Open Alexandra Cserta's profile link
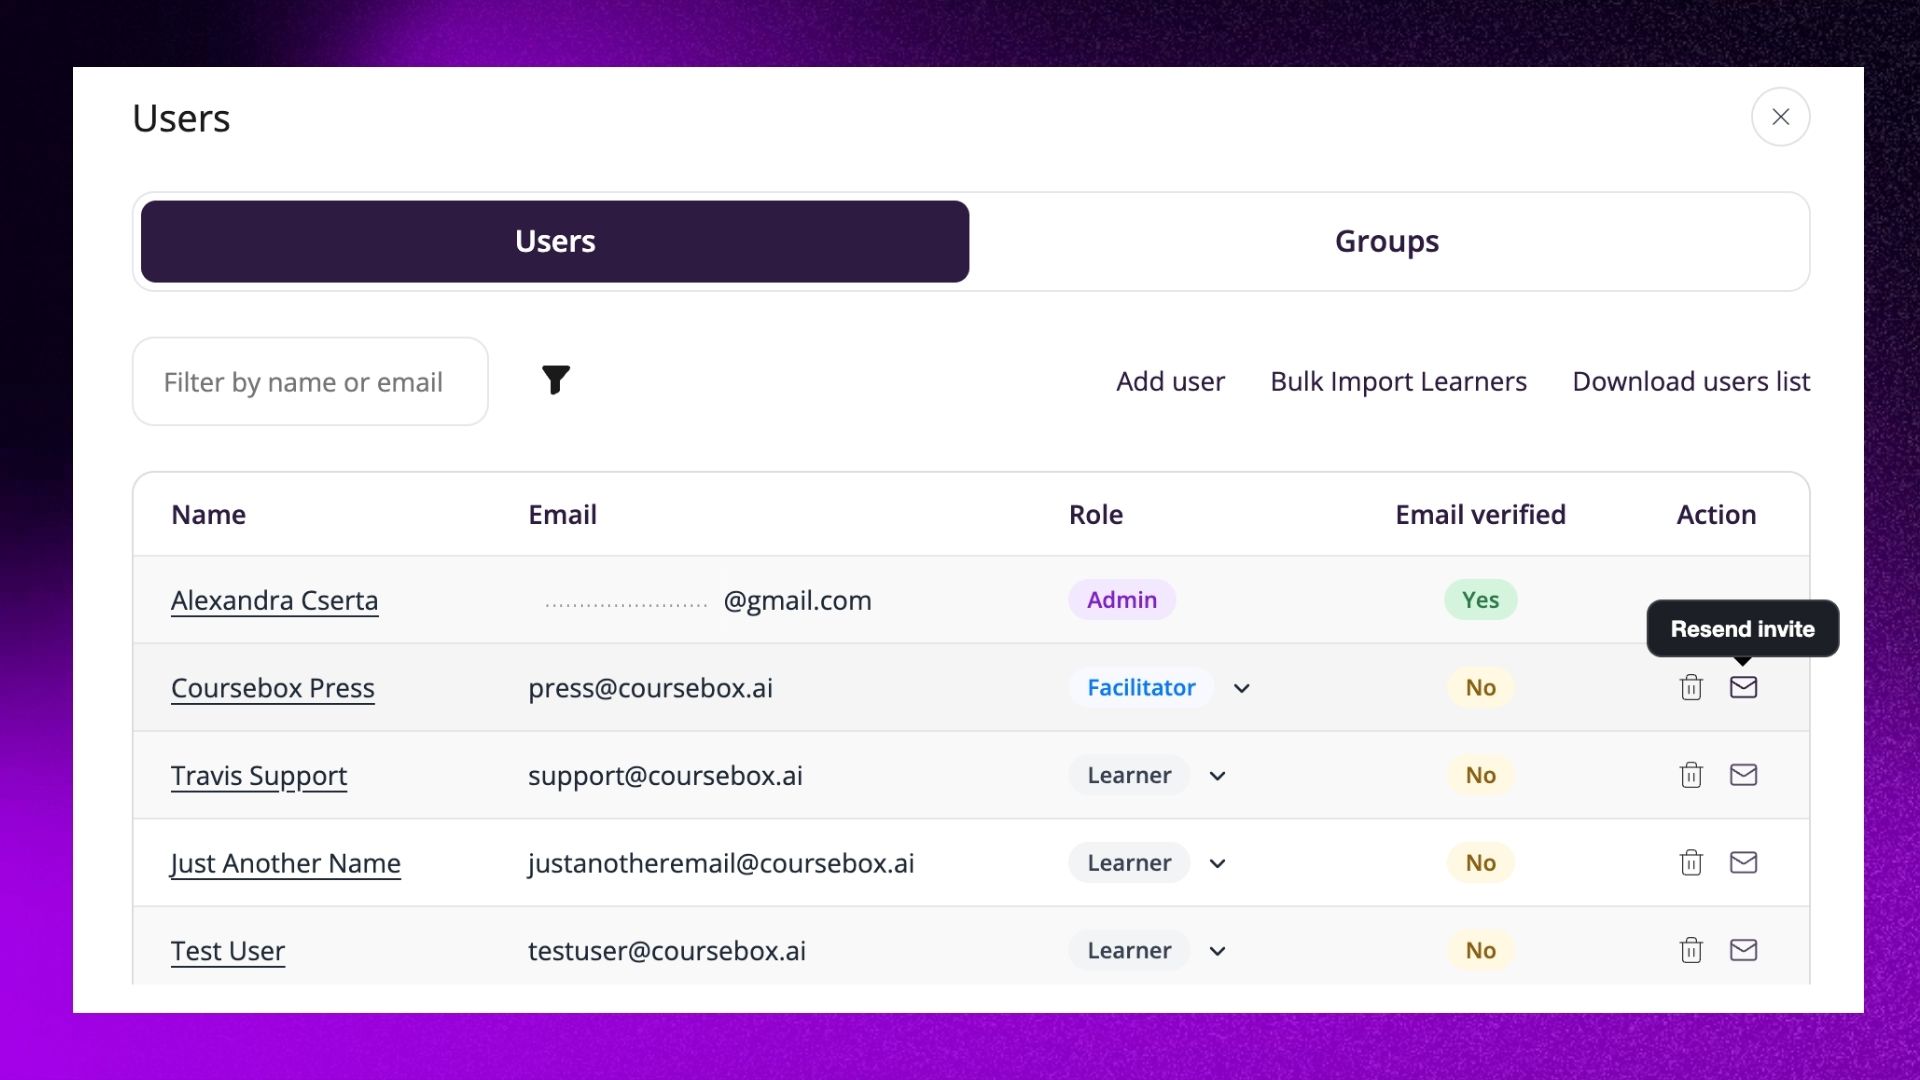 pos(274,600)
